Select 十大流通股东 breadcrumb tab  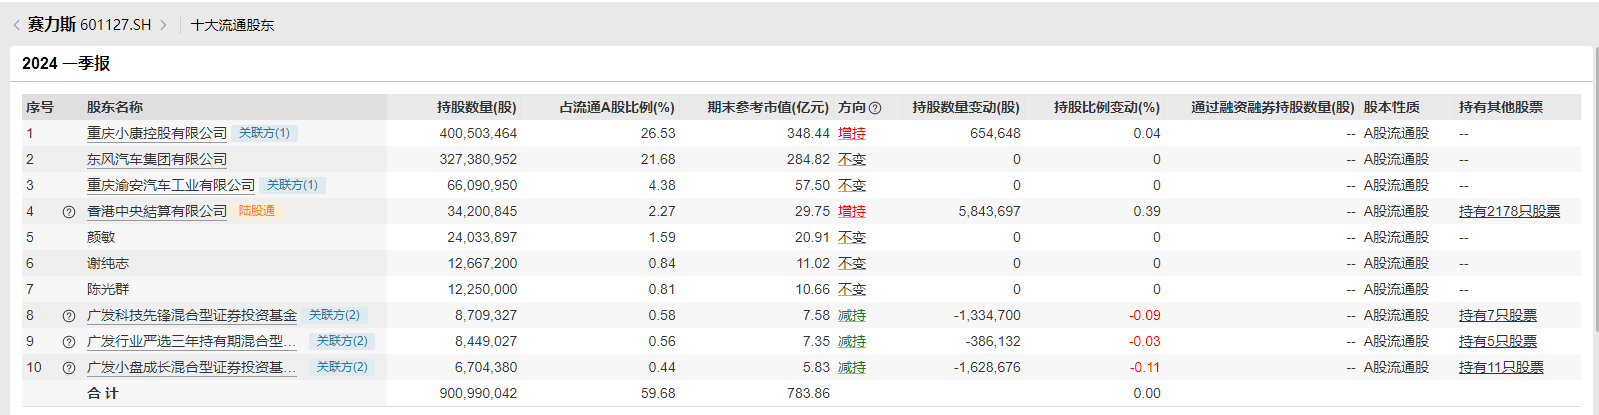232,25
